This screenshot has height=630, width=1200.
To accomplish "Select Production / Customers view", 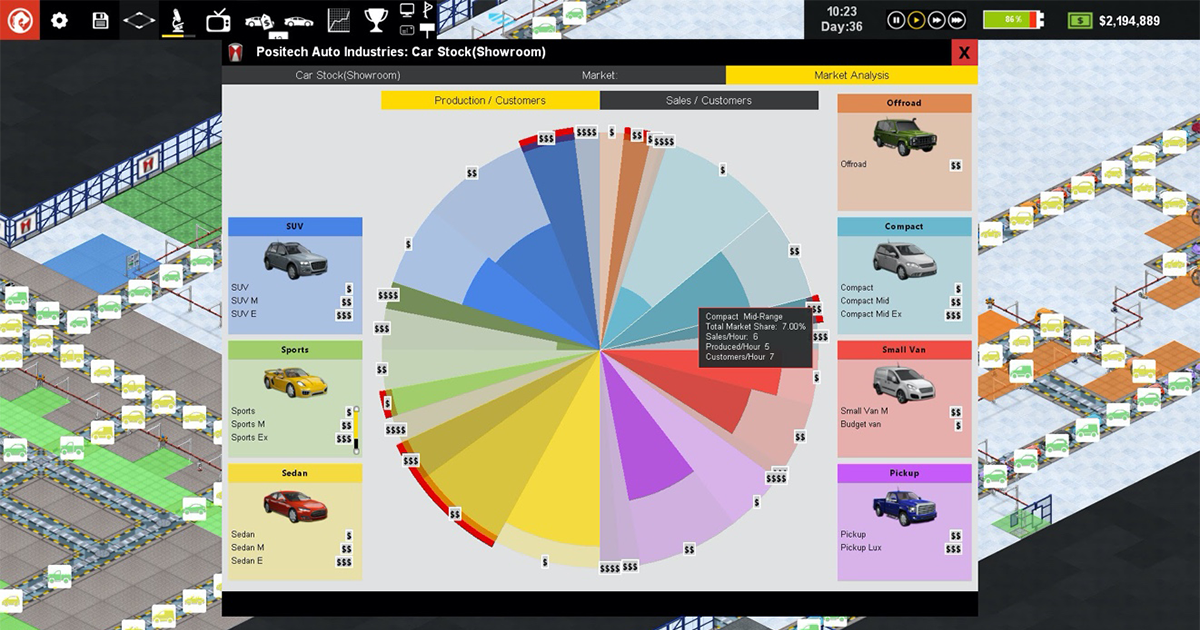I will (x=490, y=100).
